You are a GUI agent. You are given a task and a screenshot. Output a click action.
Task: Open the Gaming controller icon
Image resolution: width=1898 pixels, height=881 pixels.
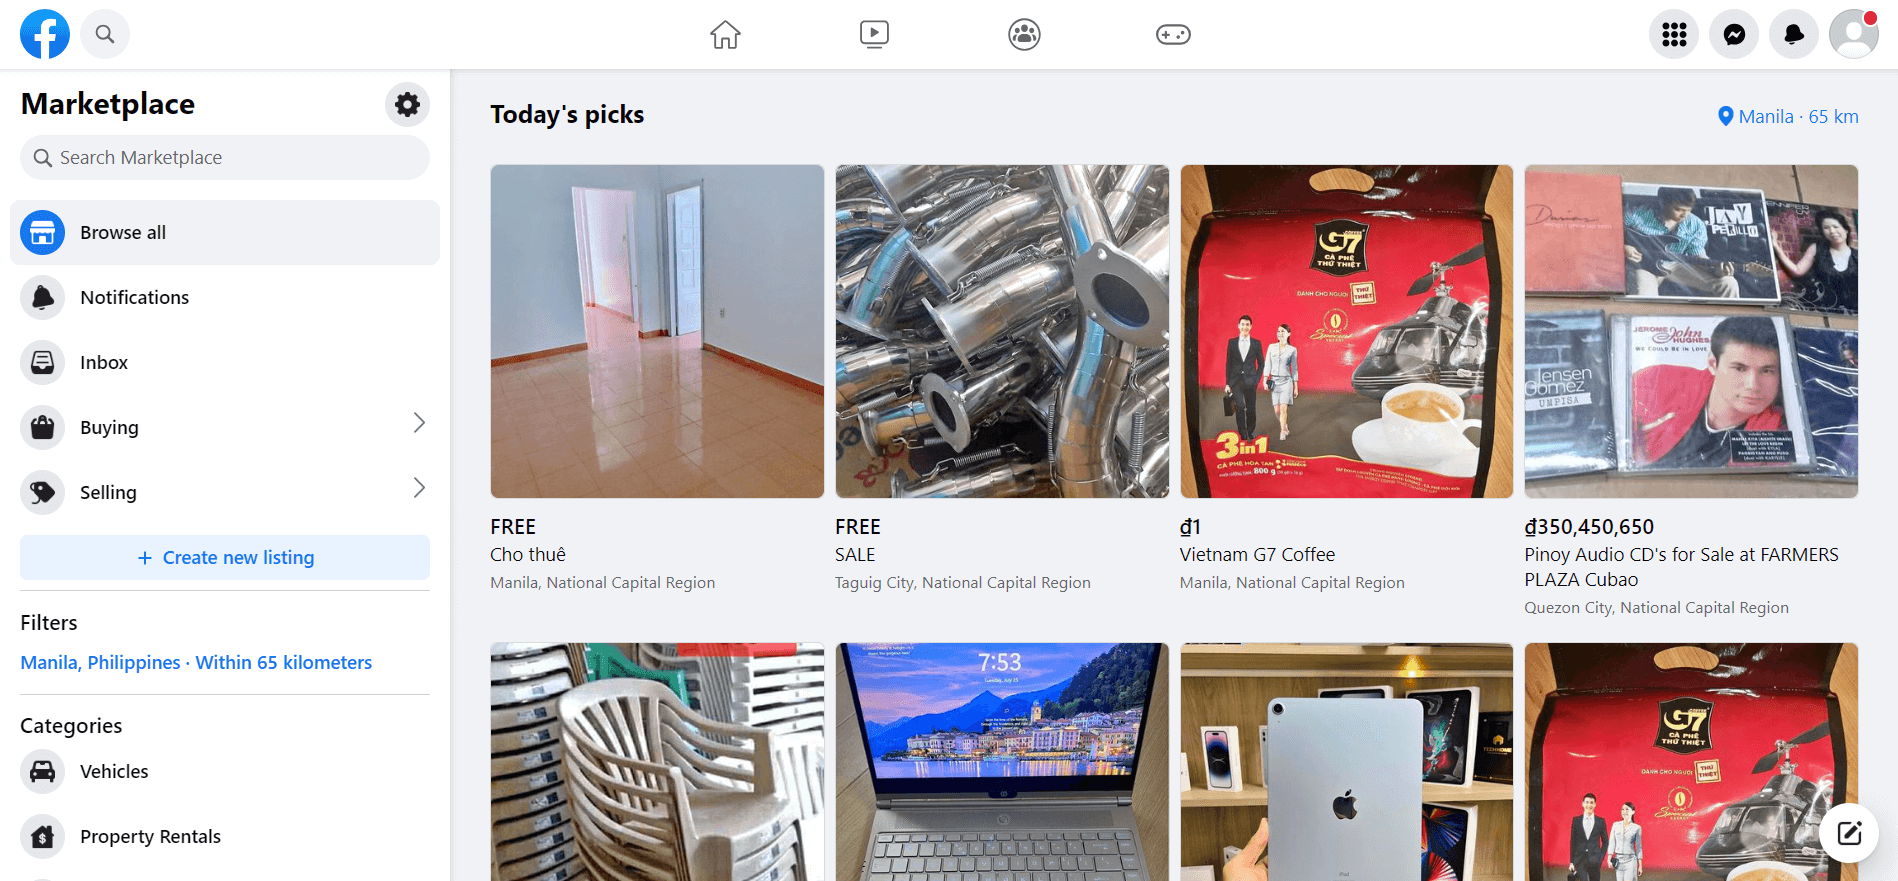click(x=1173, y=35)
